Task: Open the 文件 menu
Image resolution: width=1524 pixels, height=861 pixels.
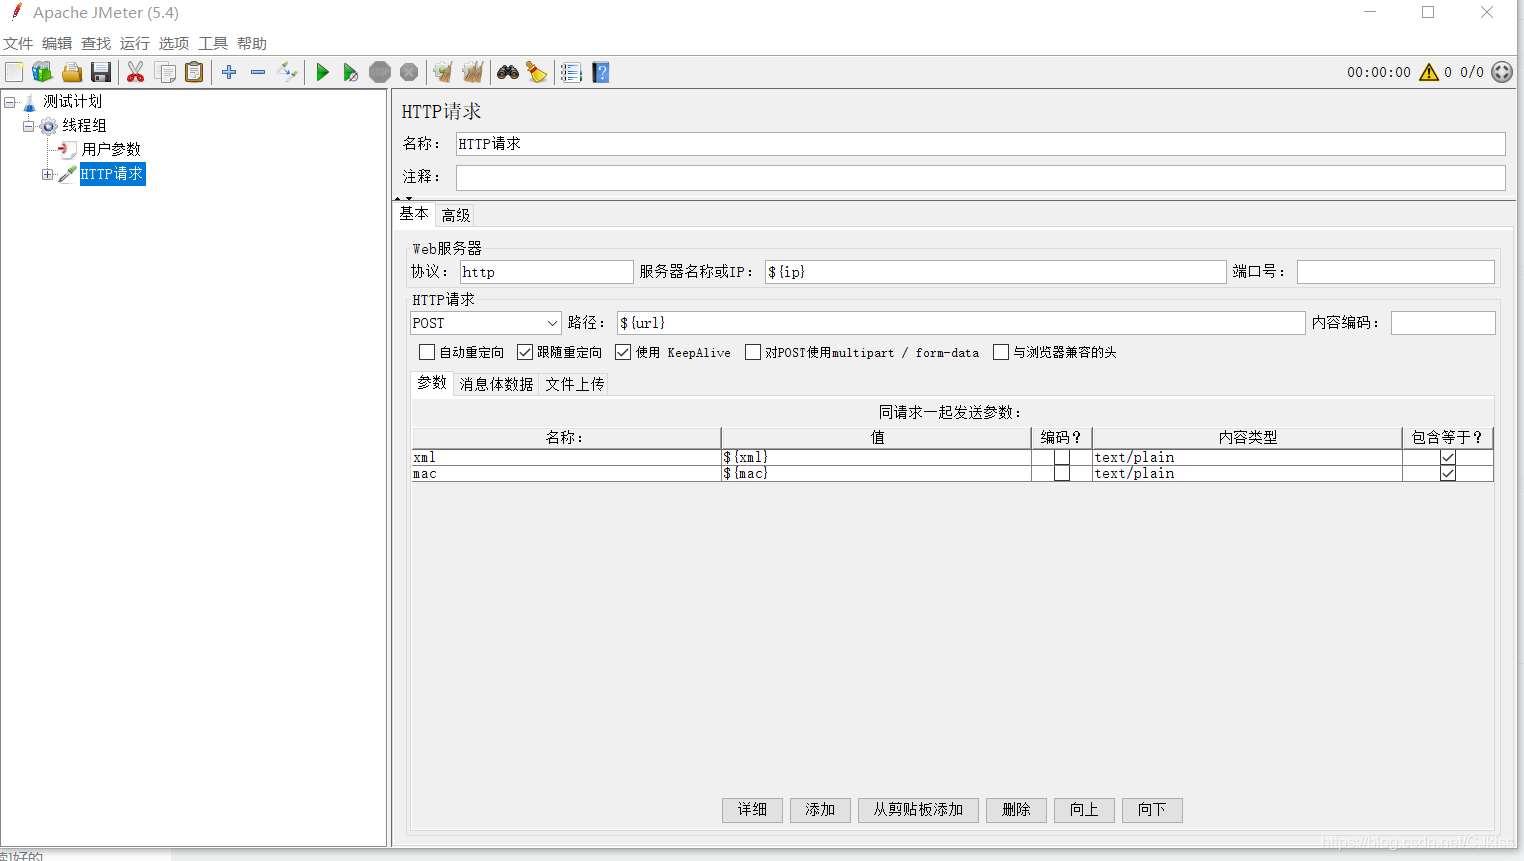Action: point(18,43)
